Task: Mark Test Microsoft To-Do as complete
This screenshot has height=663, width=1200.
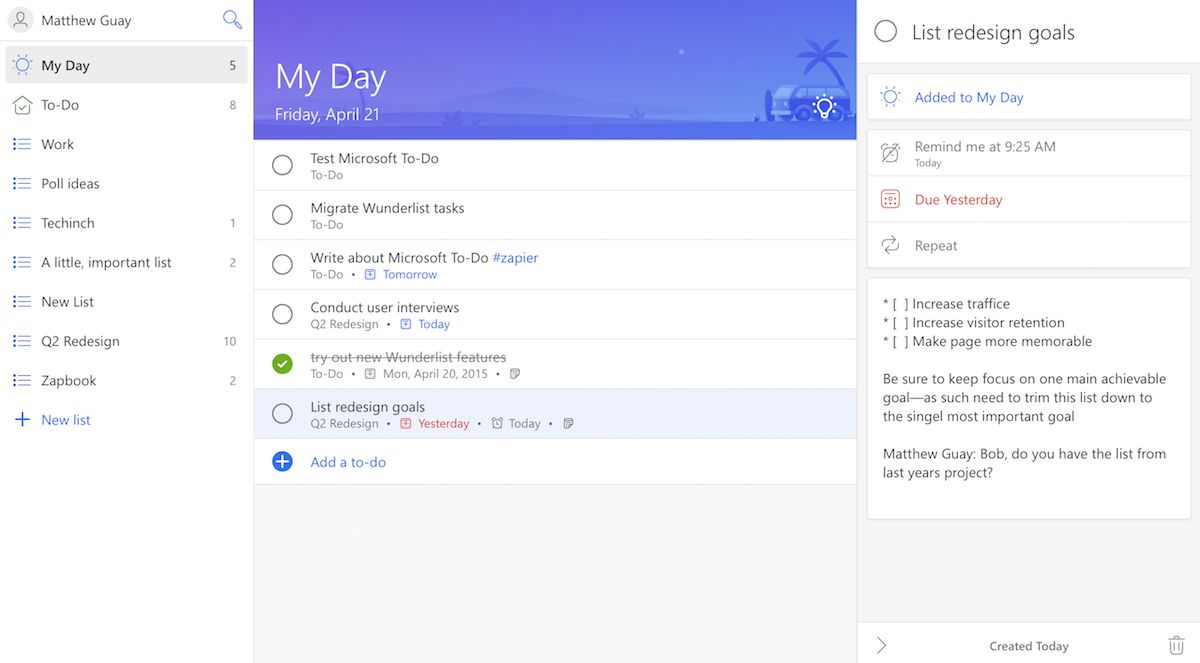Action: coord(282,165)
